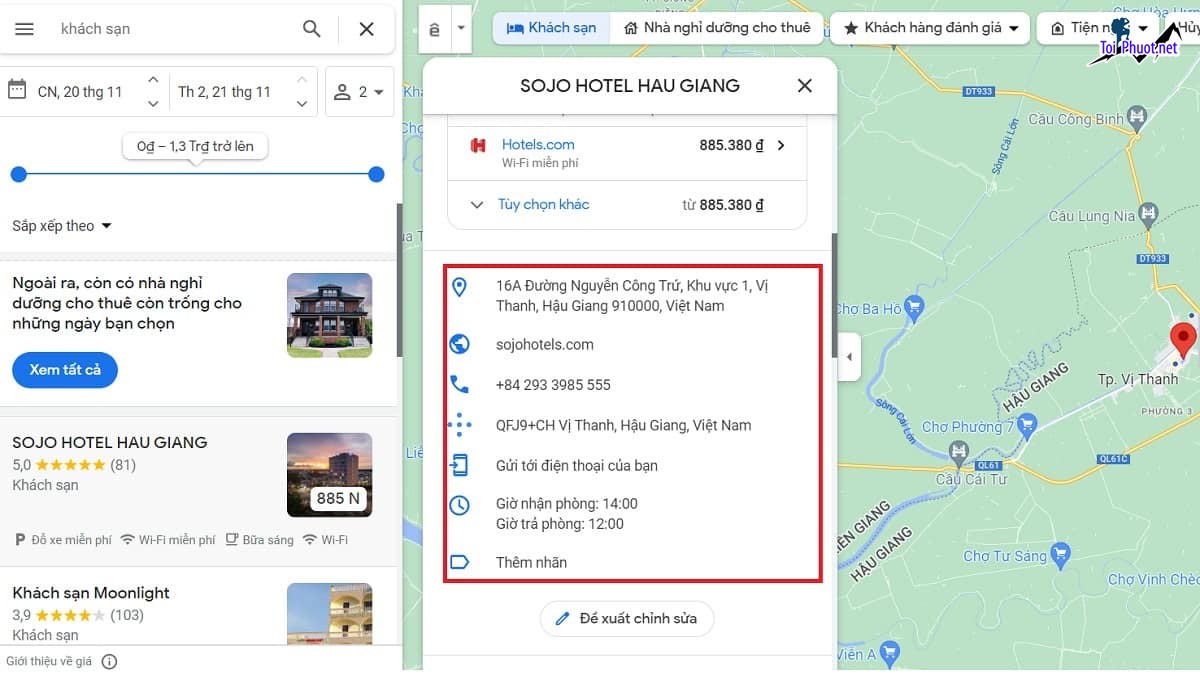
Task: Click the website globe icon
Action: tap(459, 345)
